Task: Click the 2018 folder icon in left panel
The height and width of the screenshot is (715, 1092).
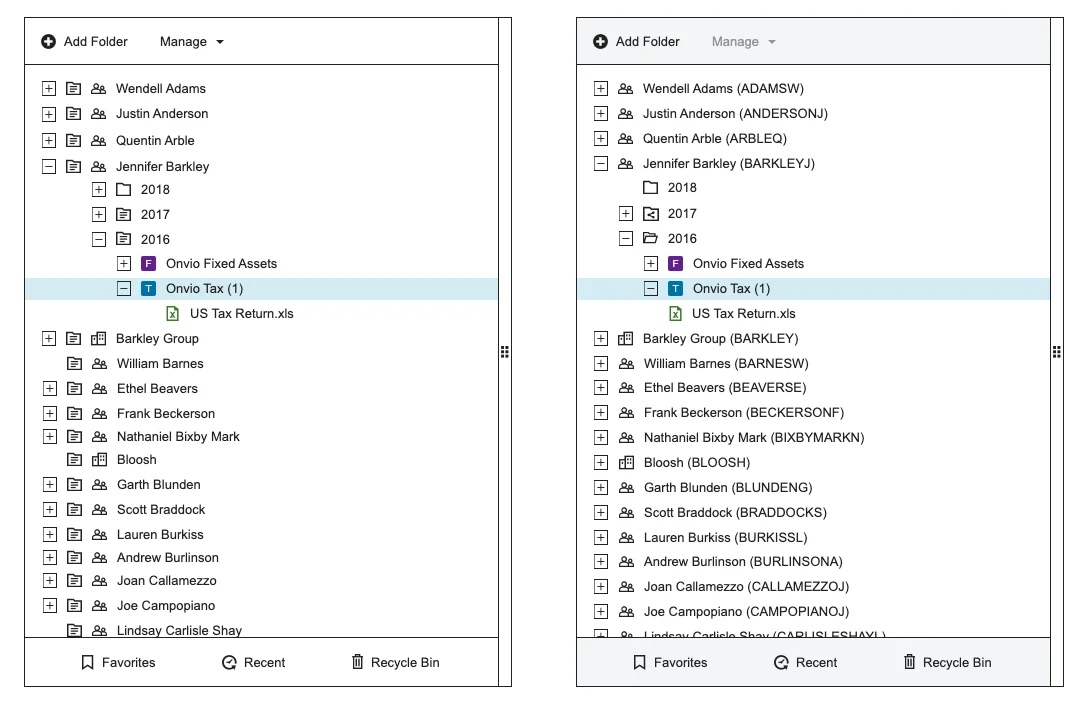Action: [x=123, y=189]
